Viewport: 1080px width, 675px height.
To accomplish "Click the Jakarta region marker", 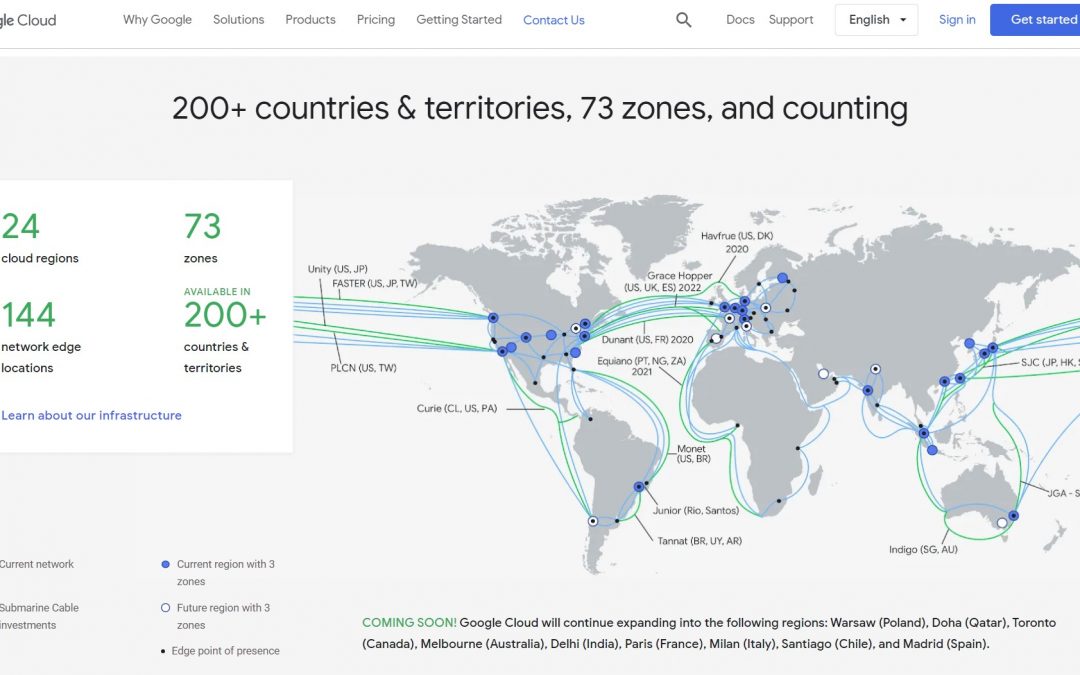I will point(932,450).
